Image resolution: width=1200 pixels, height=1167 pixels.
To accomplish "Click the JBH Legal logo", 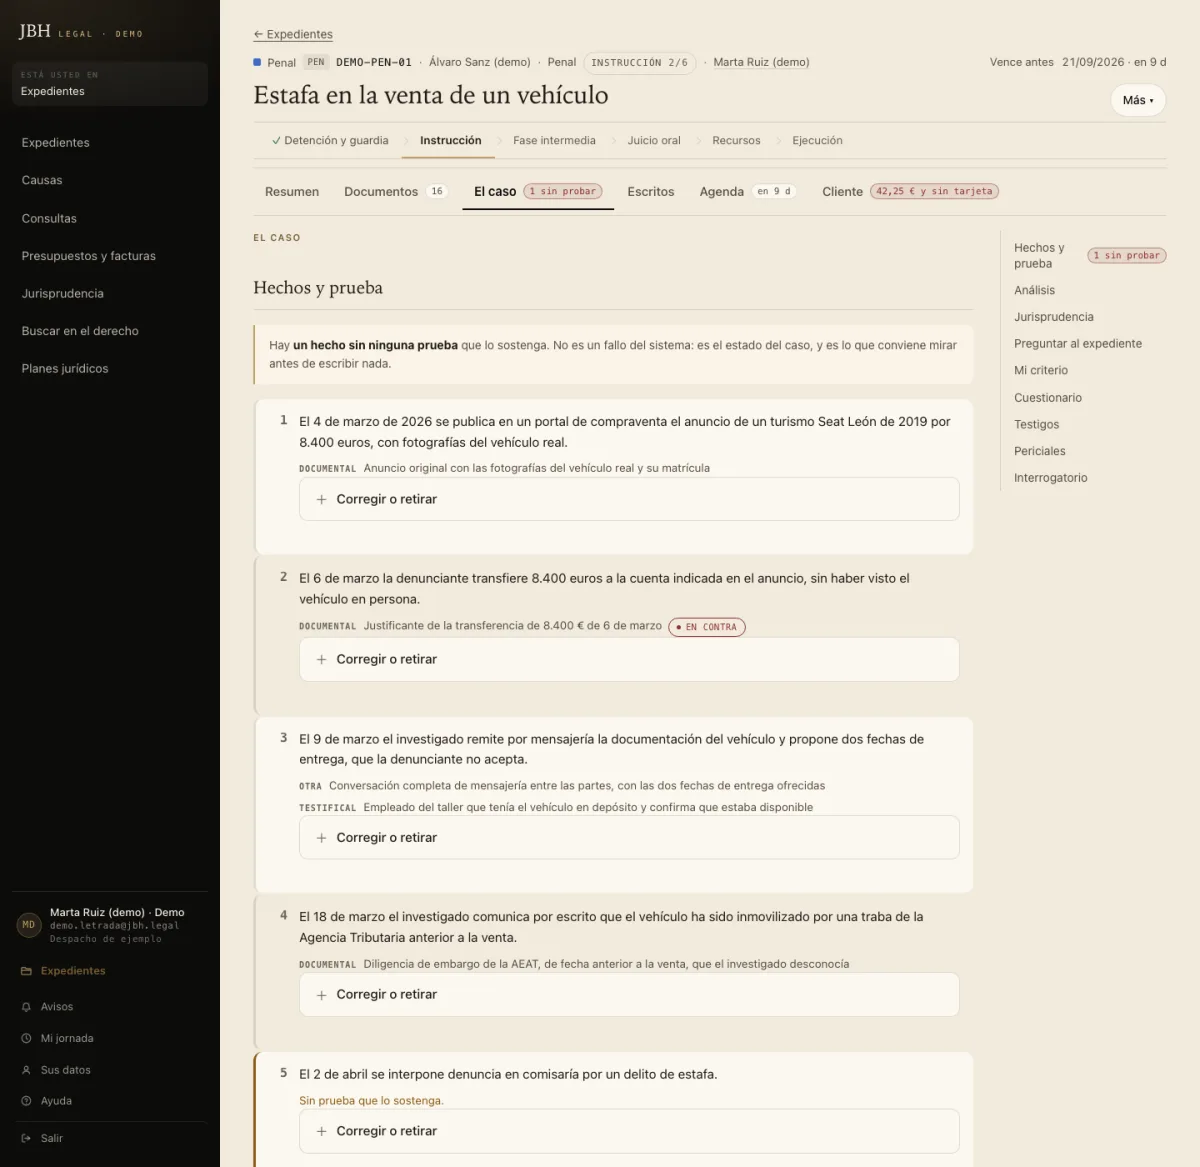I will 80,32.
